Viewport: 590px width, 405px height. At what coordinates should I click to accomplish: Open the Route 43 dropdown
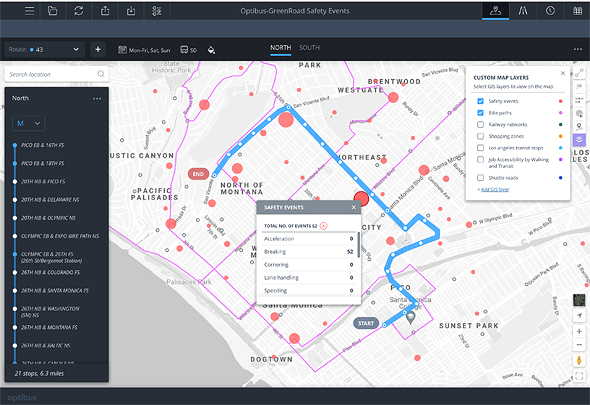coord(44,49)
